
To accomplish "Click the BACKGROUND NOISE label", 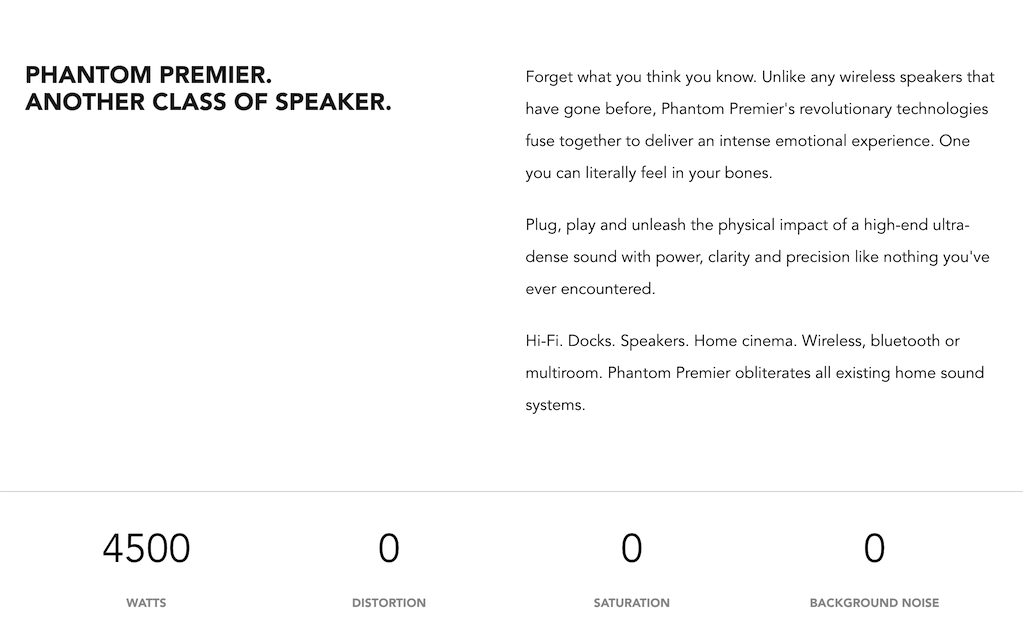I will pyautogui.click(x=874, y=603).
